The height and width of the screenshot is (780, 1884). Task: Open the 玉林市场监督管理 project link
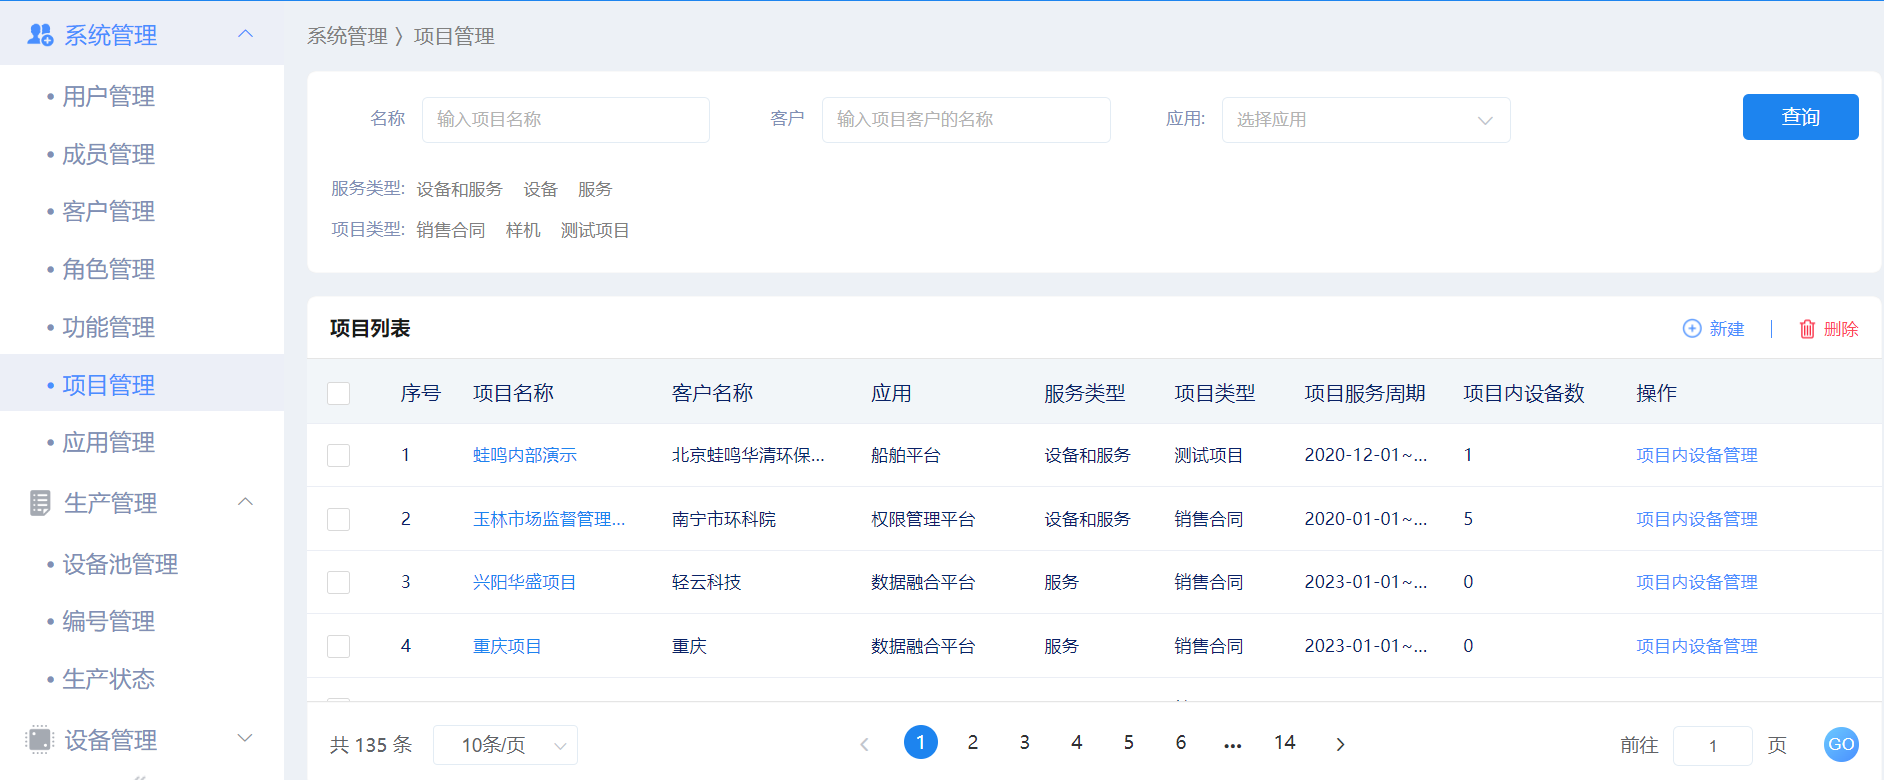click(x=549, y=519)
